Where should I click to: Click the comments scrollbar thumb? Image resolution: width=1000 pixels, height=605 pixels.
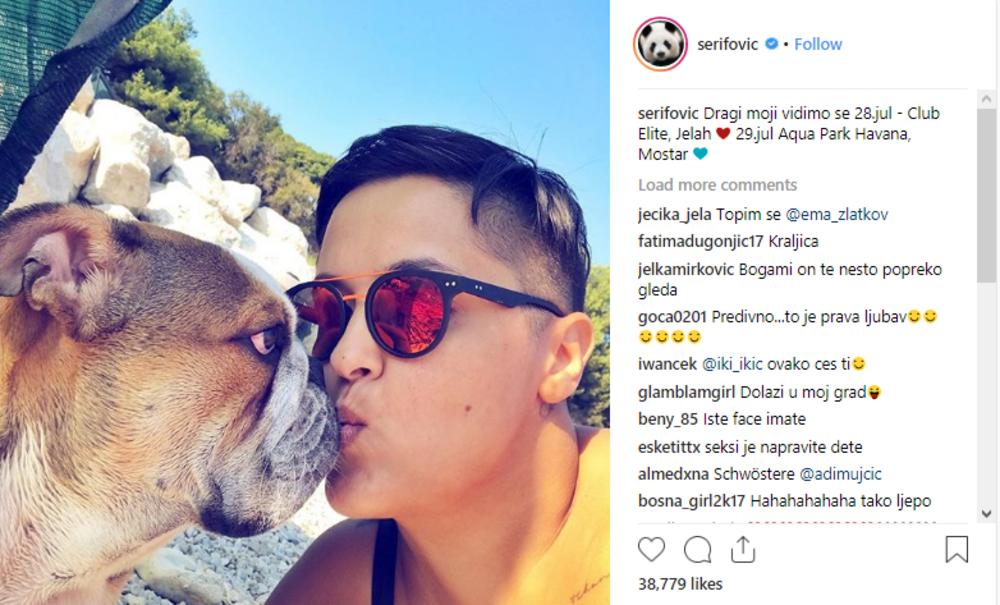click(x=987, y=194)
